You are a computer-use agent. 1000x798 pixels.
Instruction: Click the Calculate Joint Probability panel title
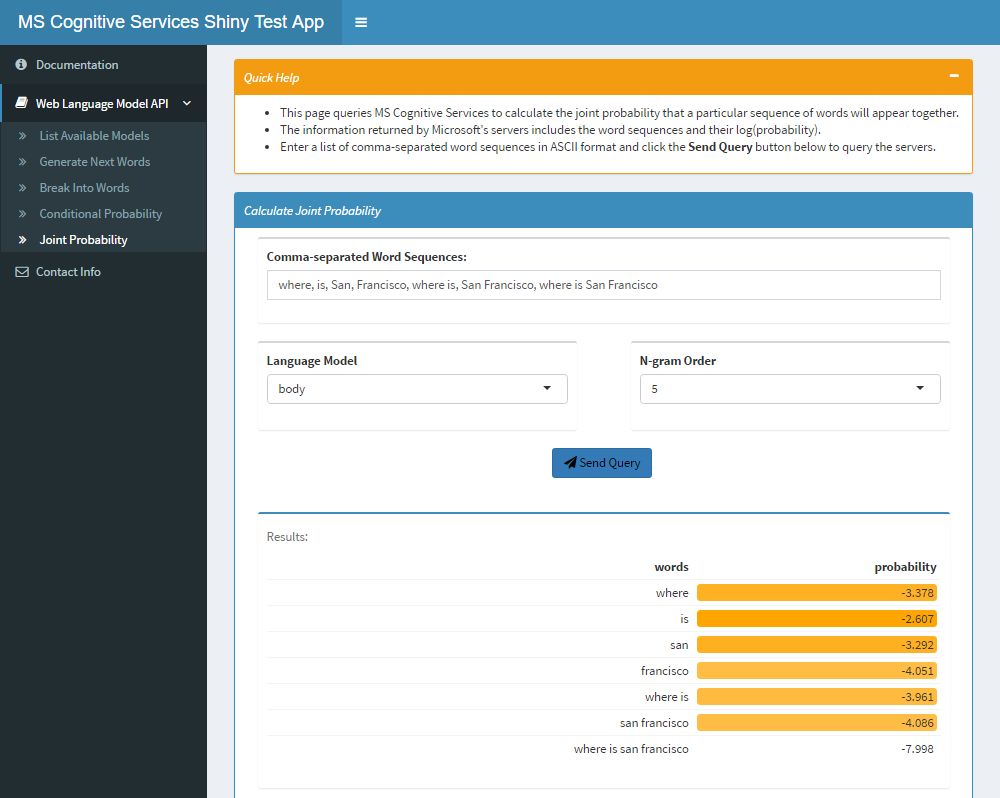tap(312, 211)
